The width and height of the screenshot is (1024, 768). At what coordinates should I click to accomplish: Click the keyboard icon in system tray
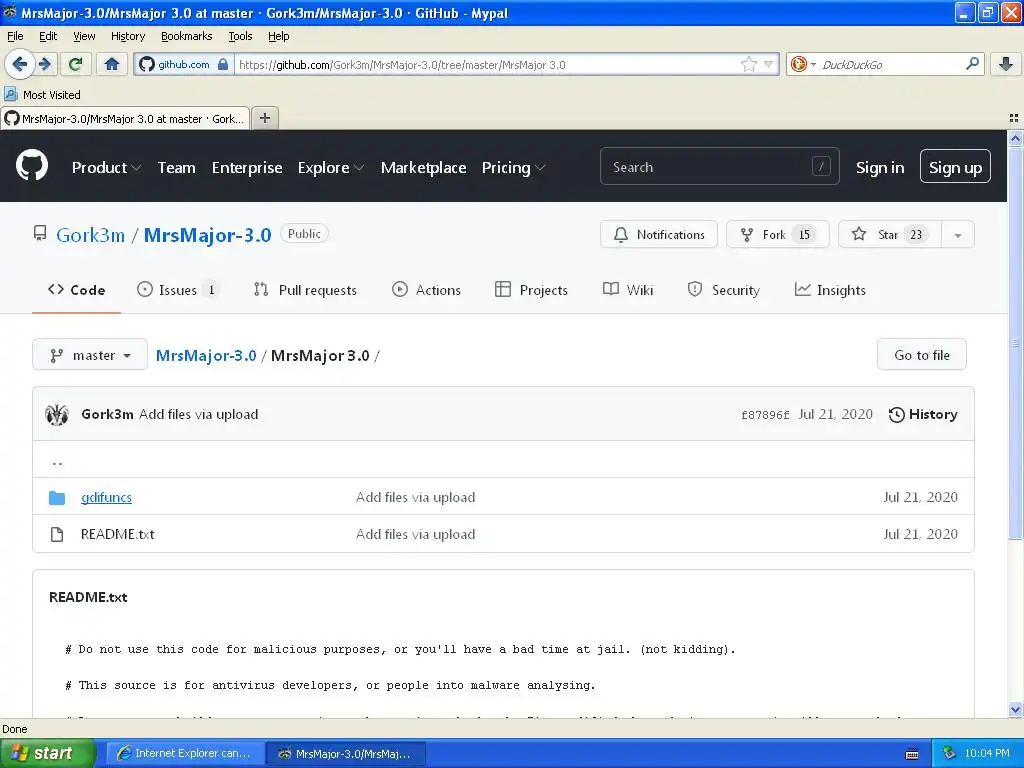click(x=912, y=754)
